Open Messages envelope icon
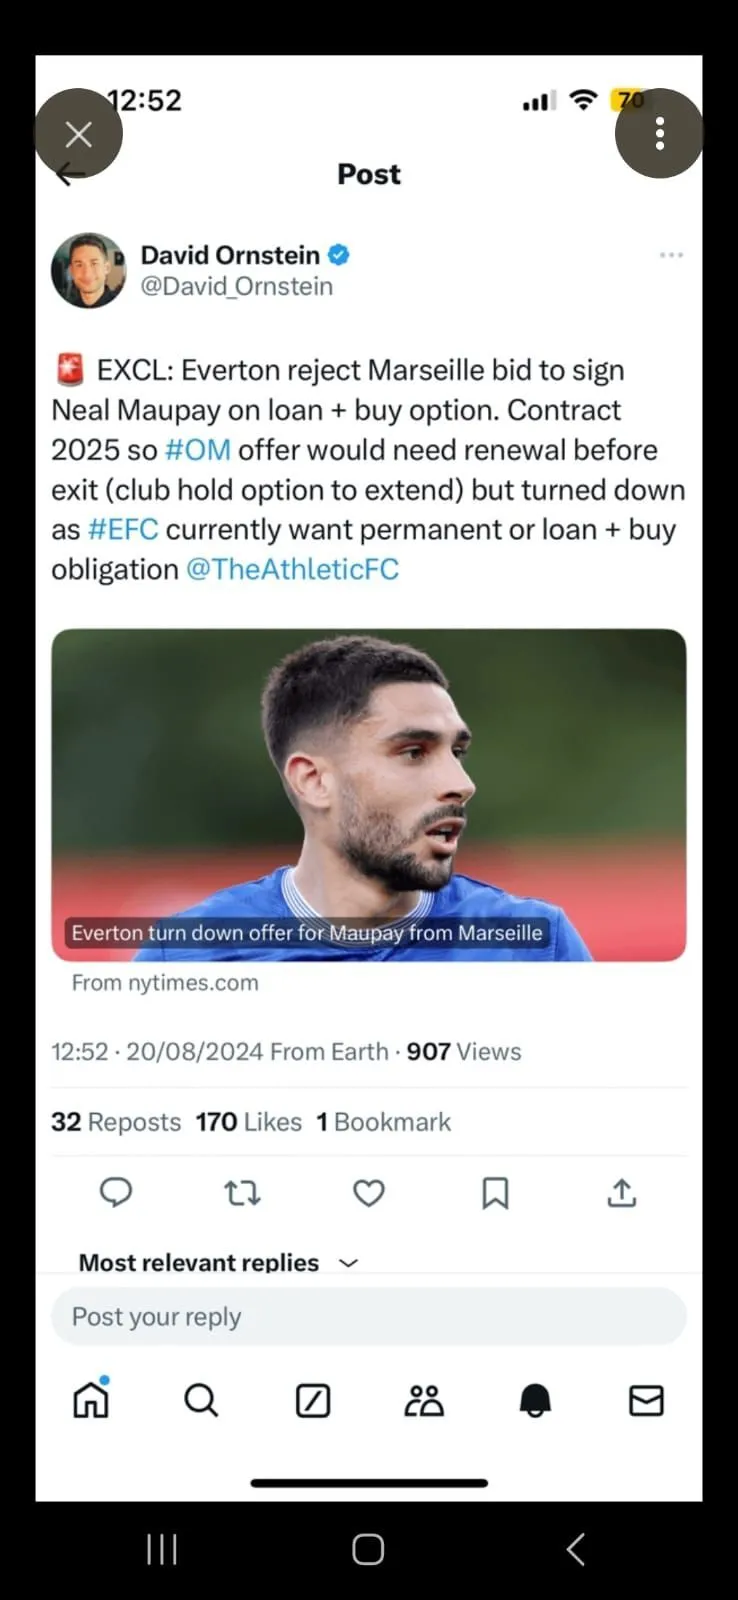The height and width of the screenshot is (1600, 738). [x=646, y=1400]
